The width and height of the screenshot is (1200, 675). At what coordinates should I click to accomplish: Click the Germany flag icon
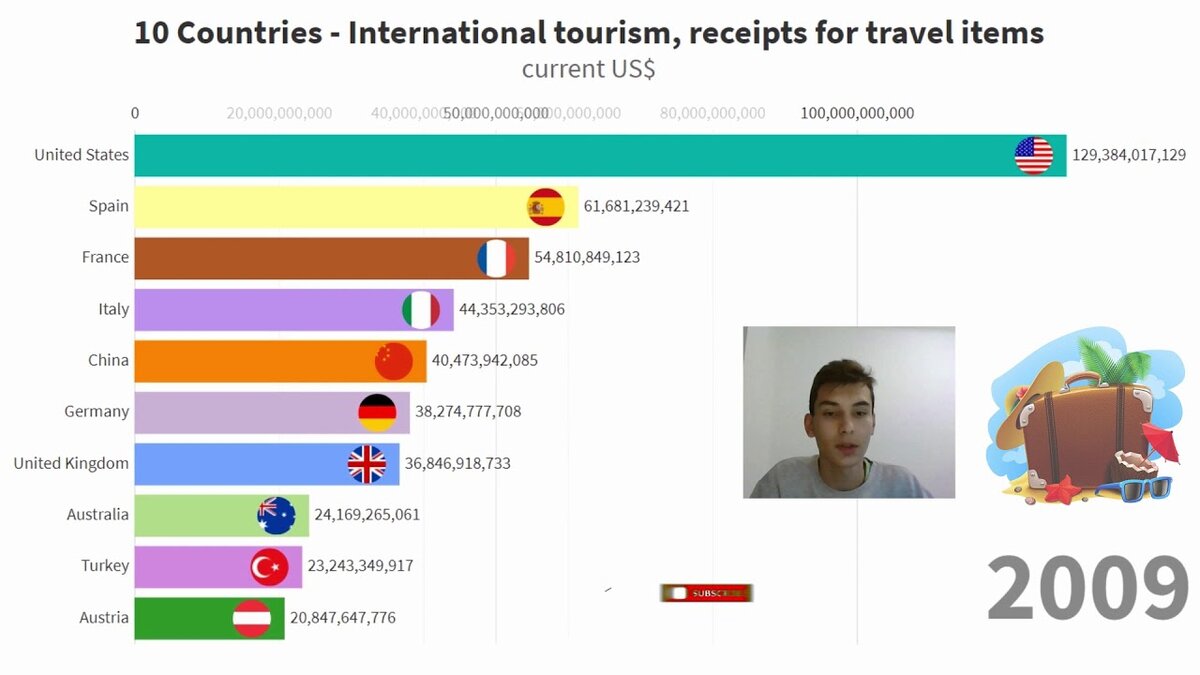377,413
